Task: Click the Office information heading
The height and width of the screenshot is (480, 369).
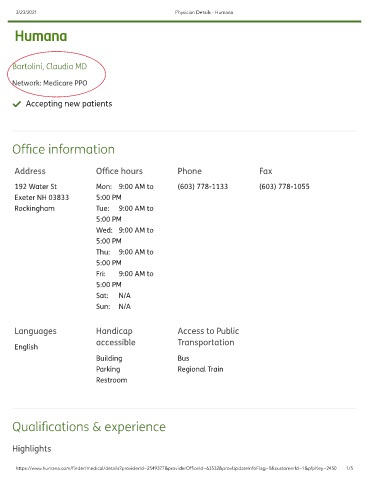Action: (x=63, y=149)
